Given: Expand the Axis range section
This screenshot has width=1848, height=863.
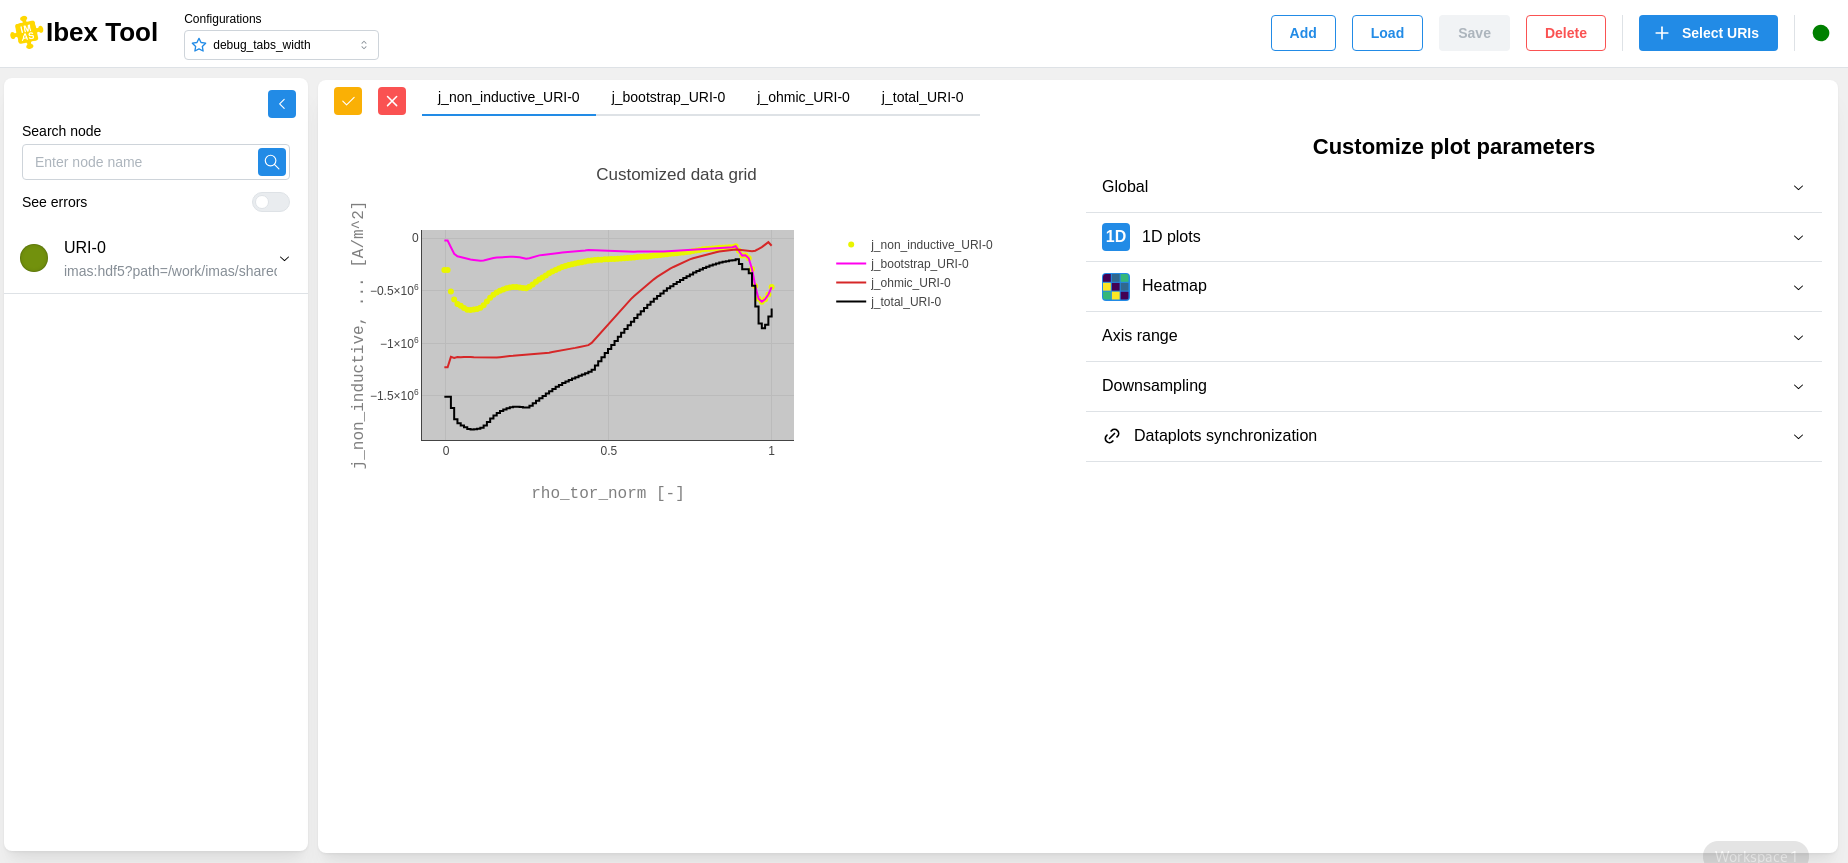Looking at the screenshot, I should pos(1453,336).
